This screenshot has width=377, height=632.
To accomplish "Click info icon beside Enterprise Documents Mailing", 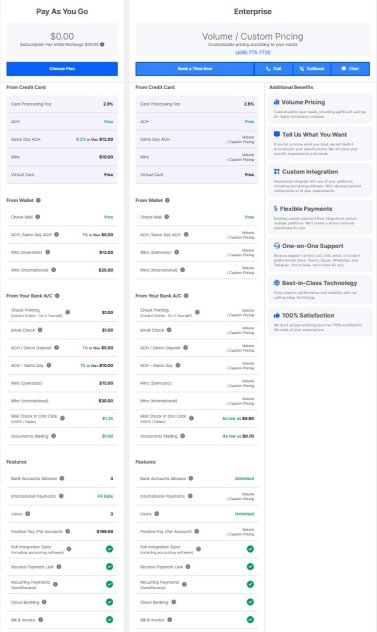I will point(183,436).
